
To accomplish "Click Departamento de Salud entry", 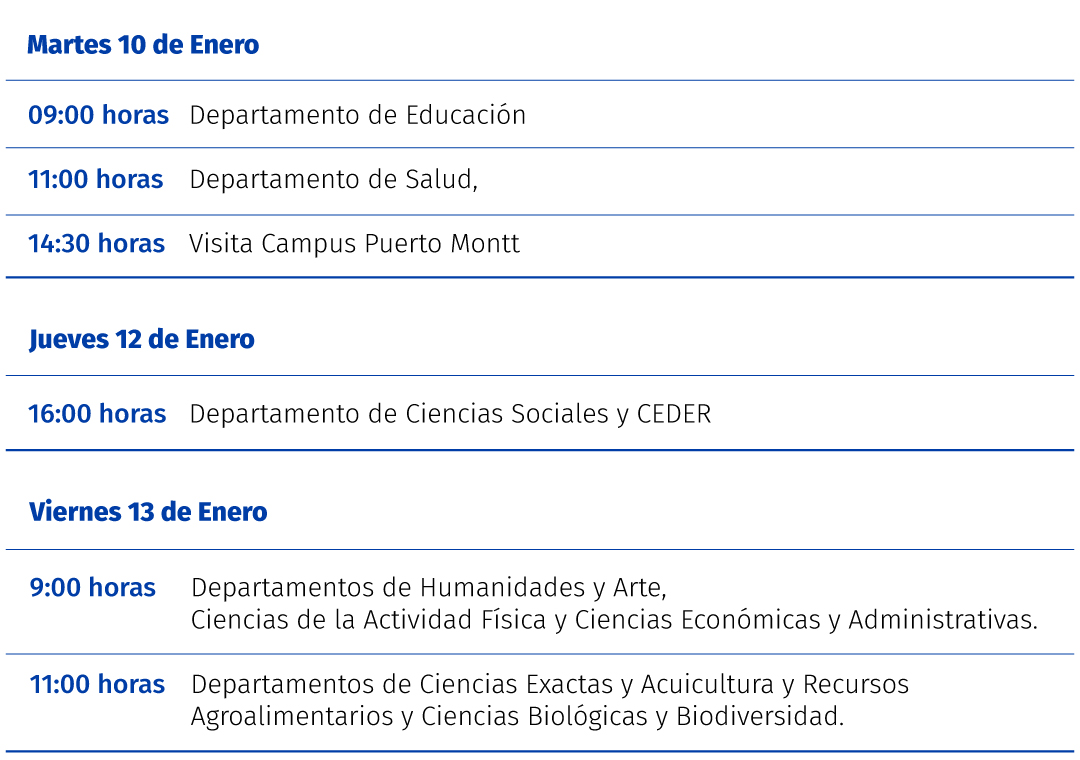I will (x=333, y=180).
